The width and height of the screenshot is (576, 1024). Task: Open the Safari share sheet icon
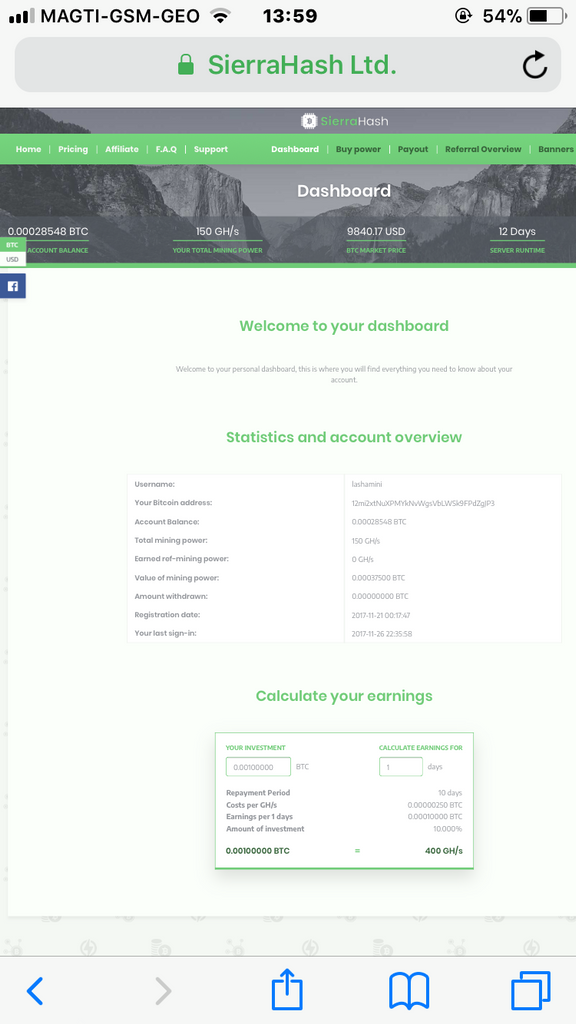pos(287,989)
